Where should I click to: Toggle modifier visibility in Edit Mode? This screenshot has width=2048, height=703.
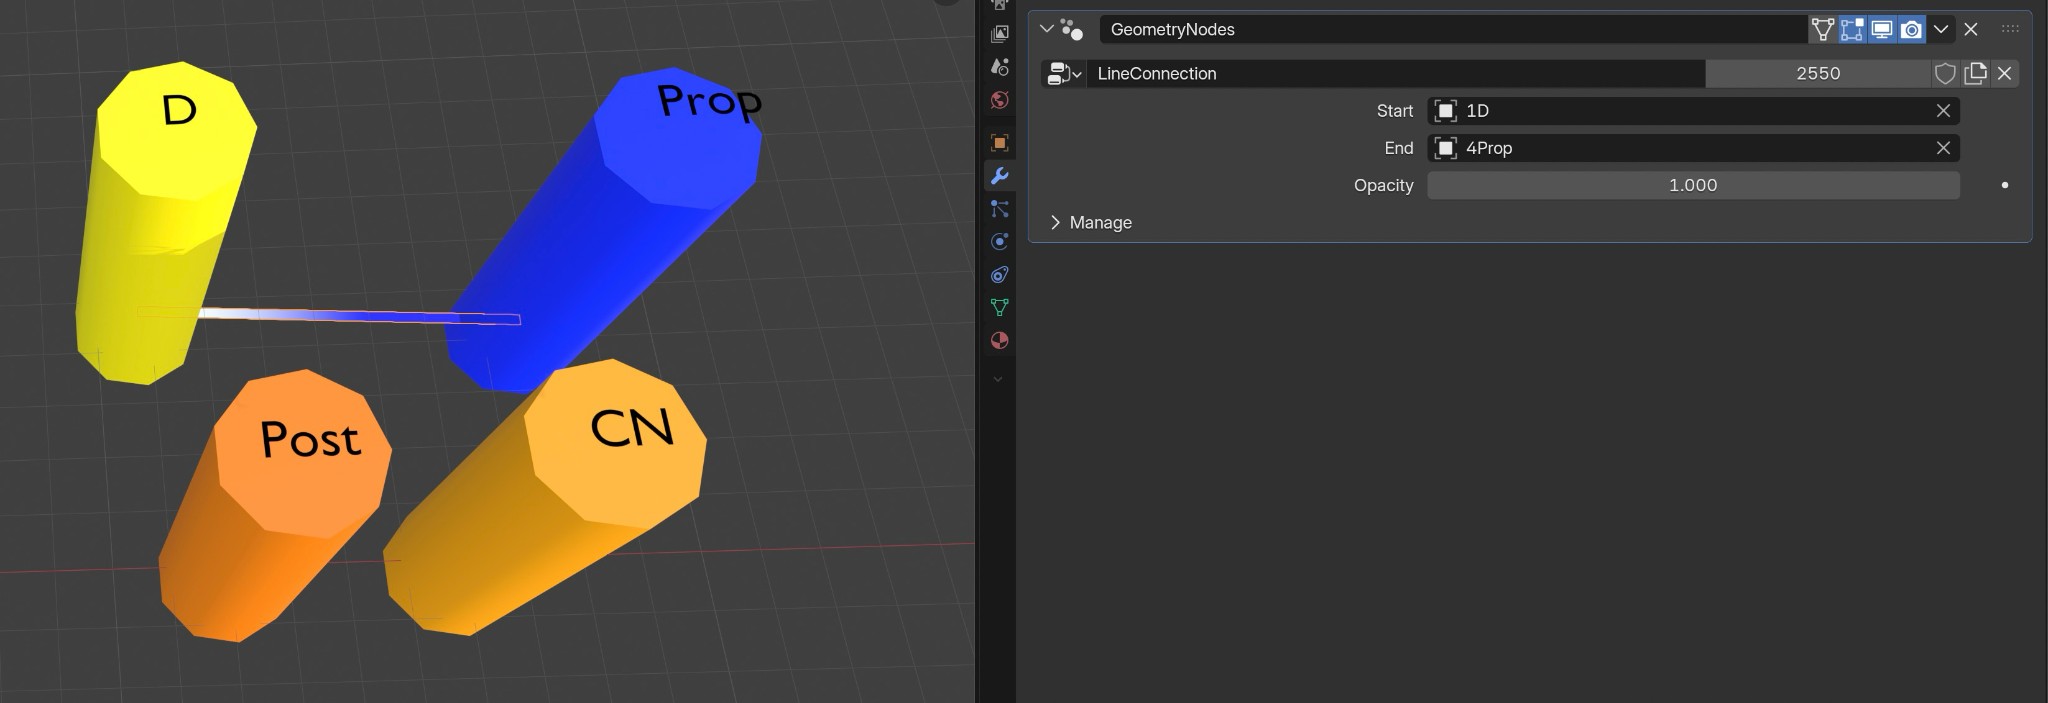pos(1852,30)
